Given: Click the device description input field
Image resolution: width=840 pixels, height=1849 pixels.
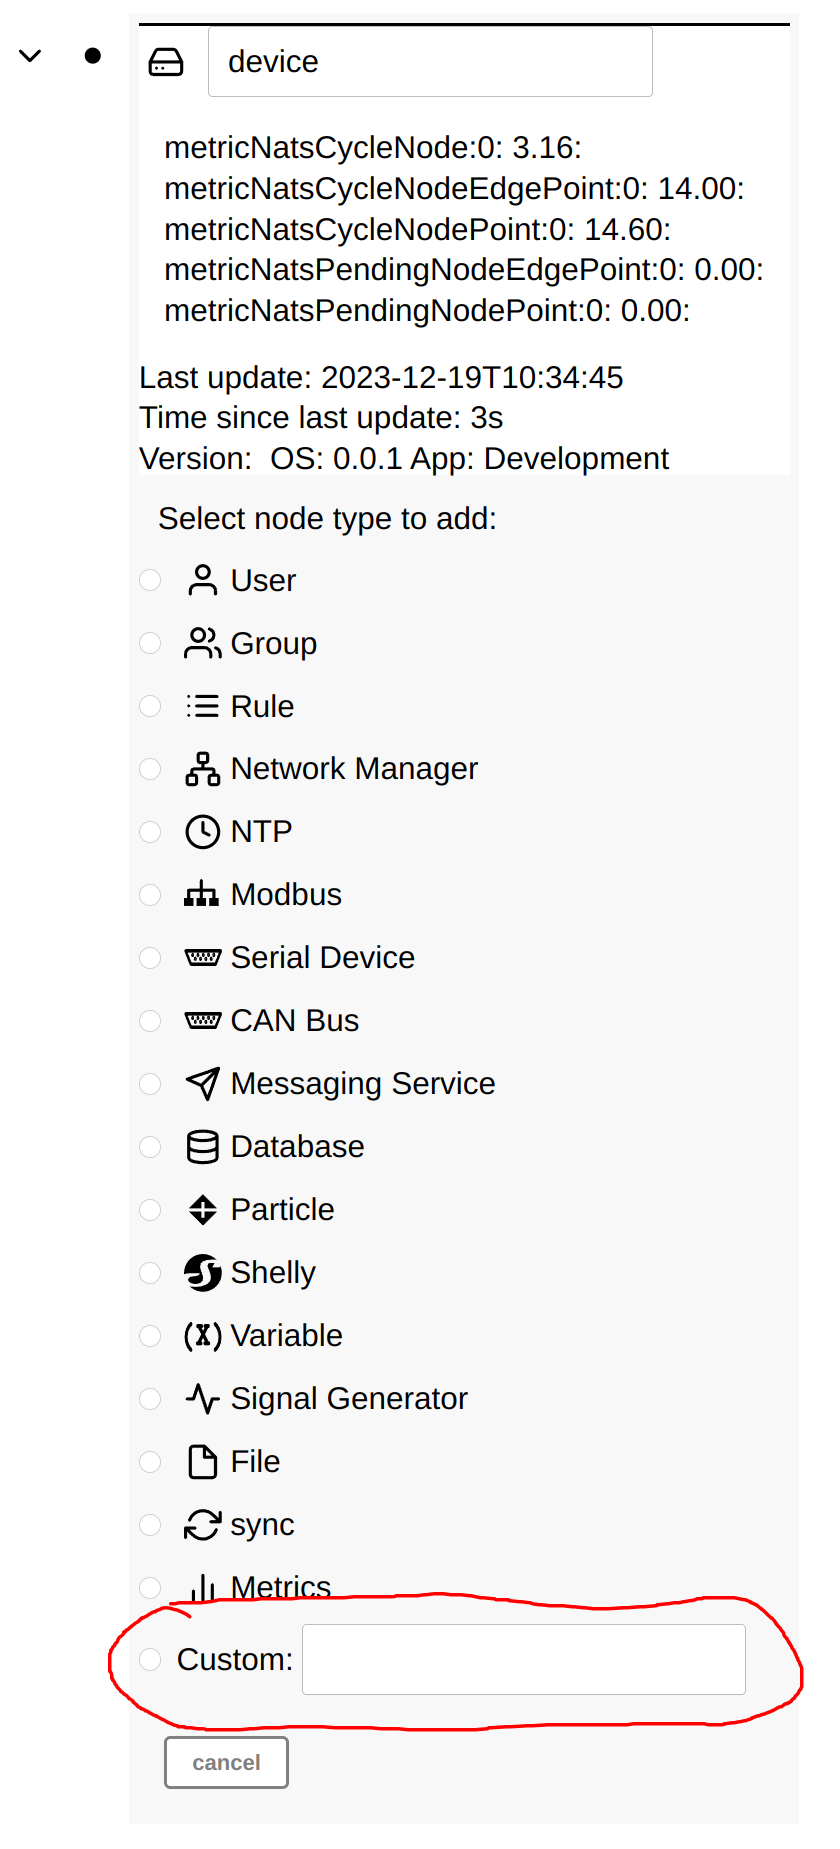Looking at the screenshot, I should tap(430, 62).
